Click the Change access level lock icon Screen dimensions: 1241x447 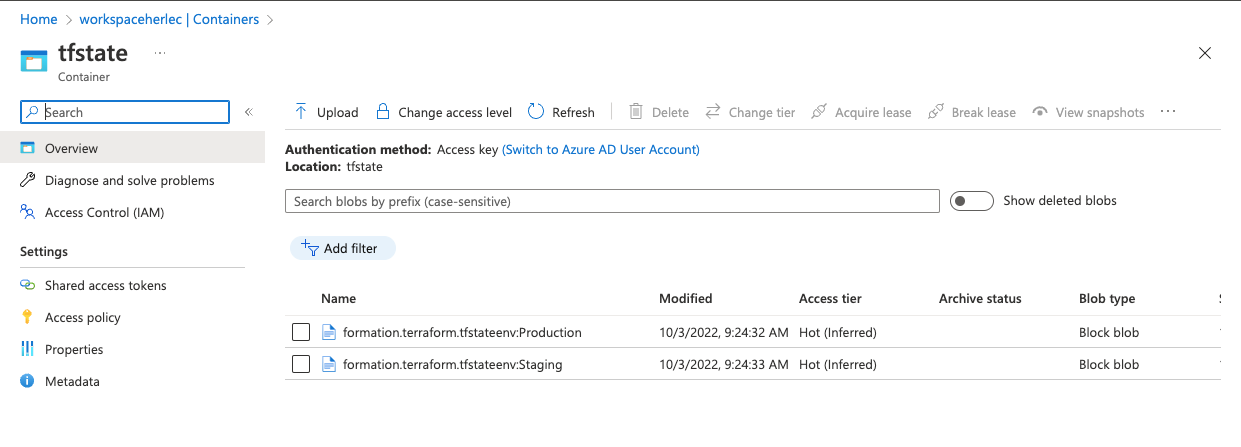[382, 112]
